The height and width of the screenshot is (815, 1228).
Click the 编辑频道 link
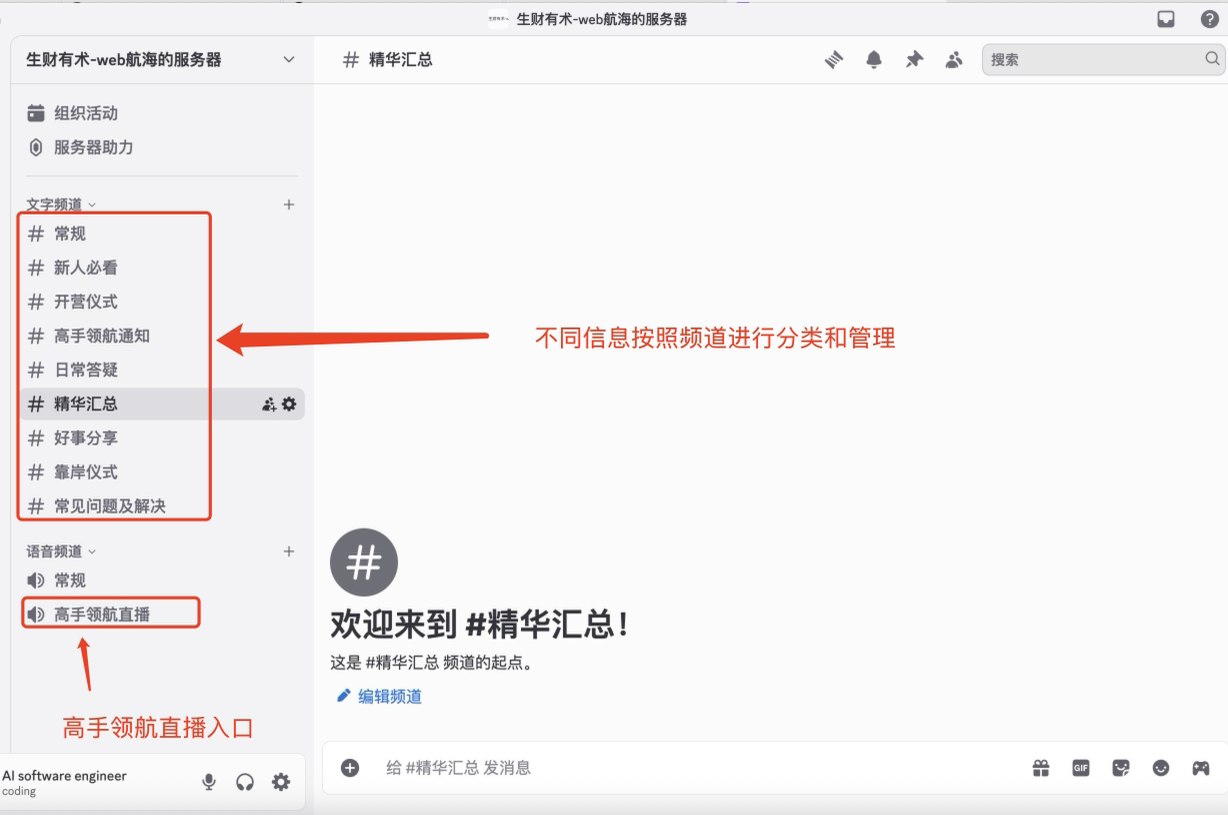tap(379, 696)
